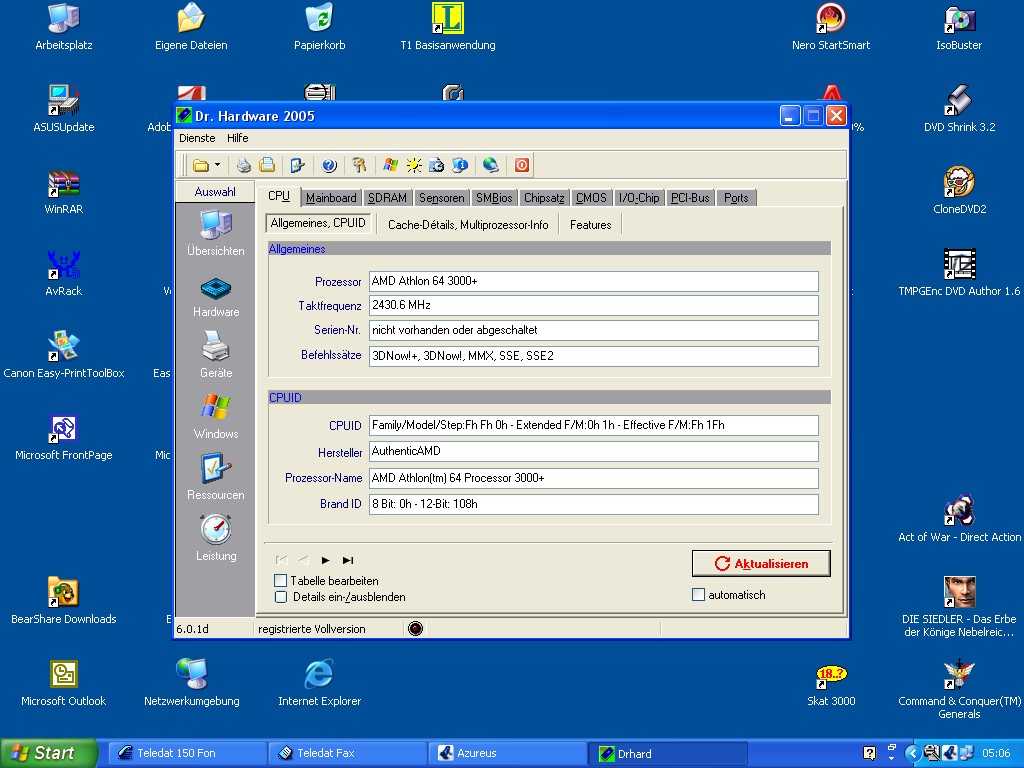Viewport: 1024px width, 768px height.
Task: Switch to Azureus taskbar item
Action: click(x=507, y=753)
